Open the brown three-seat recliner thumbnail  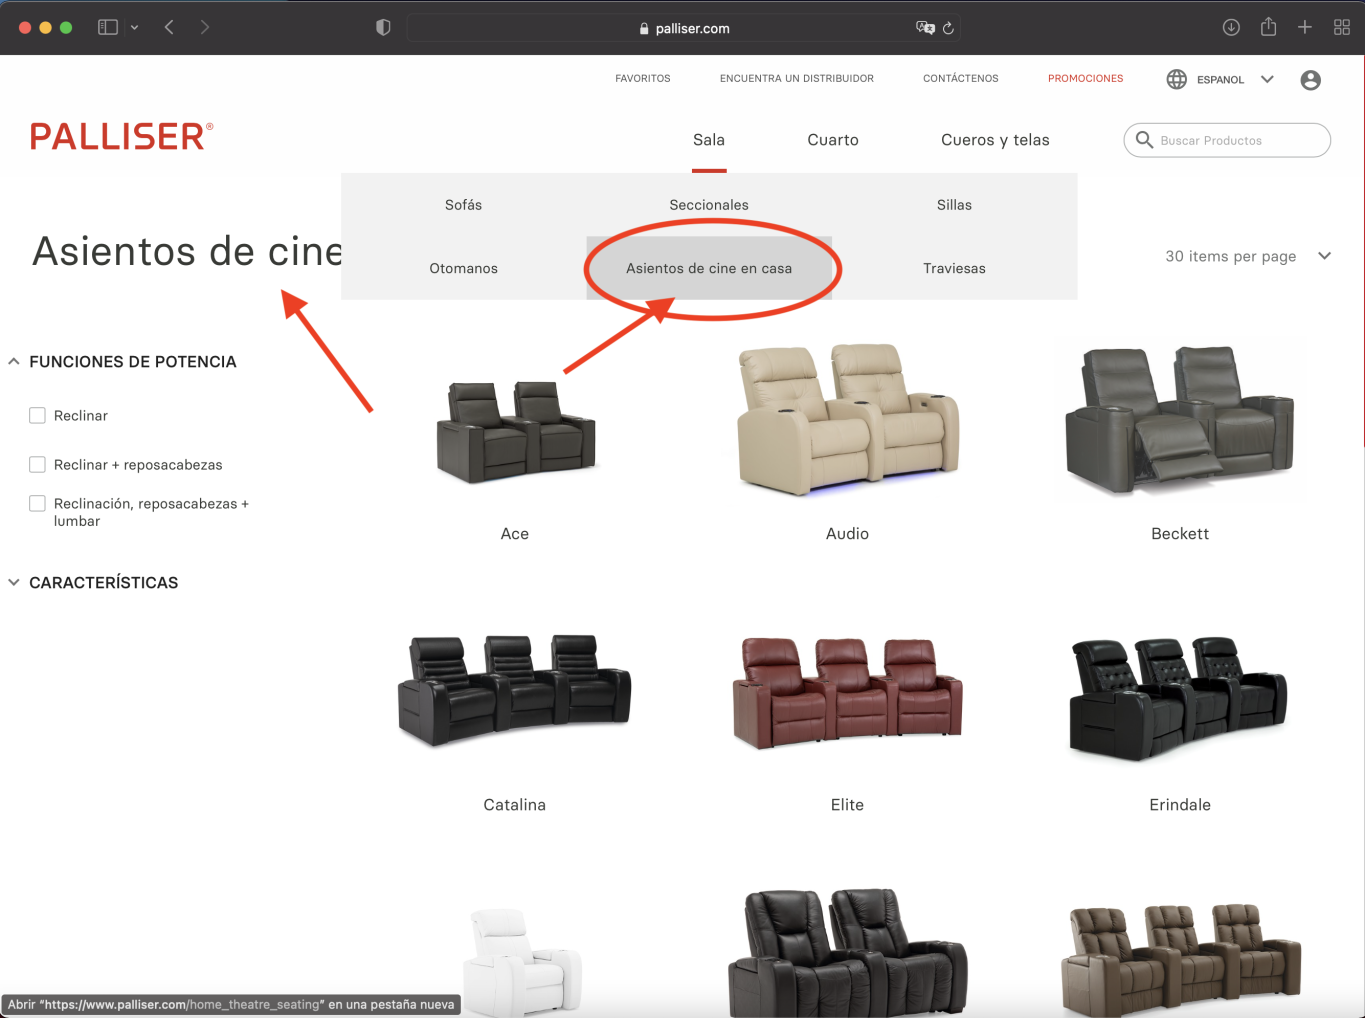coord(1181,960)
